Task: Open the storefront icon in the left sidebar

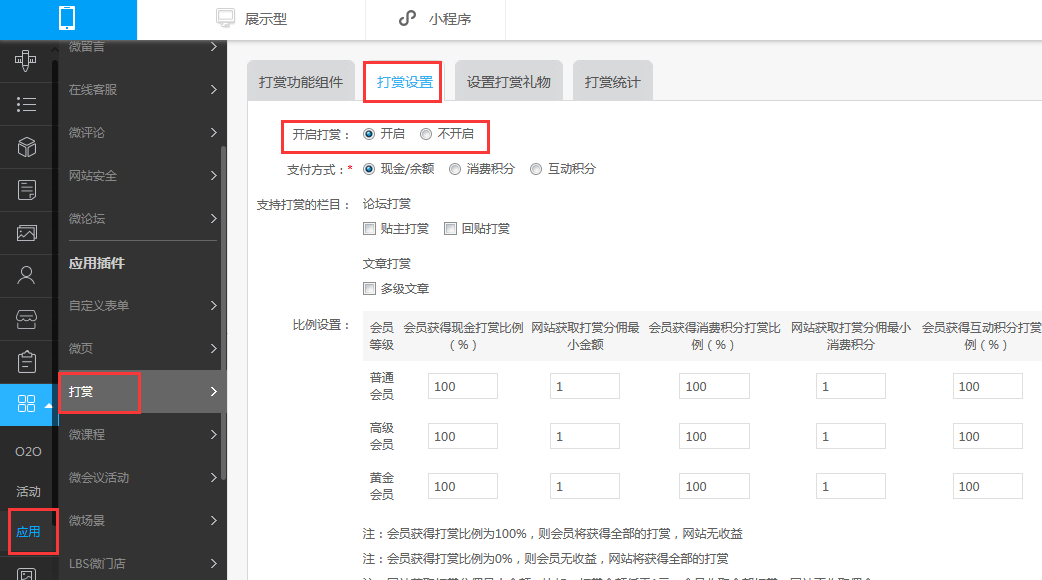Action: click(27, 320)
